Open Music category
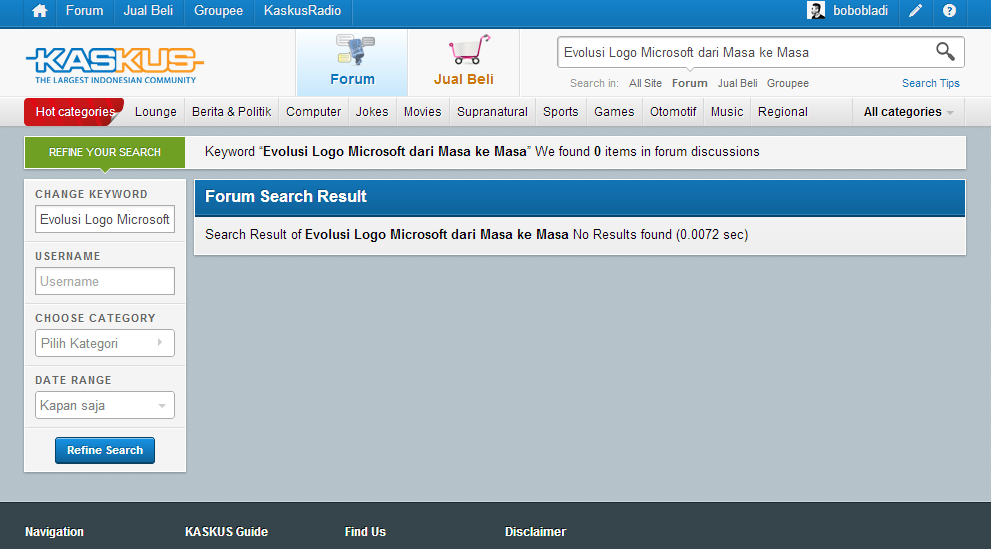The image size is (991, 549). 727,112
